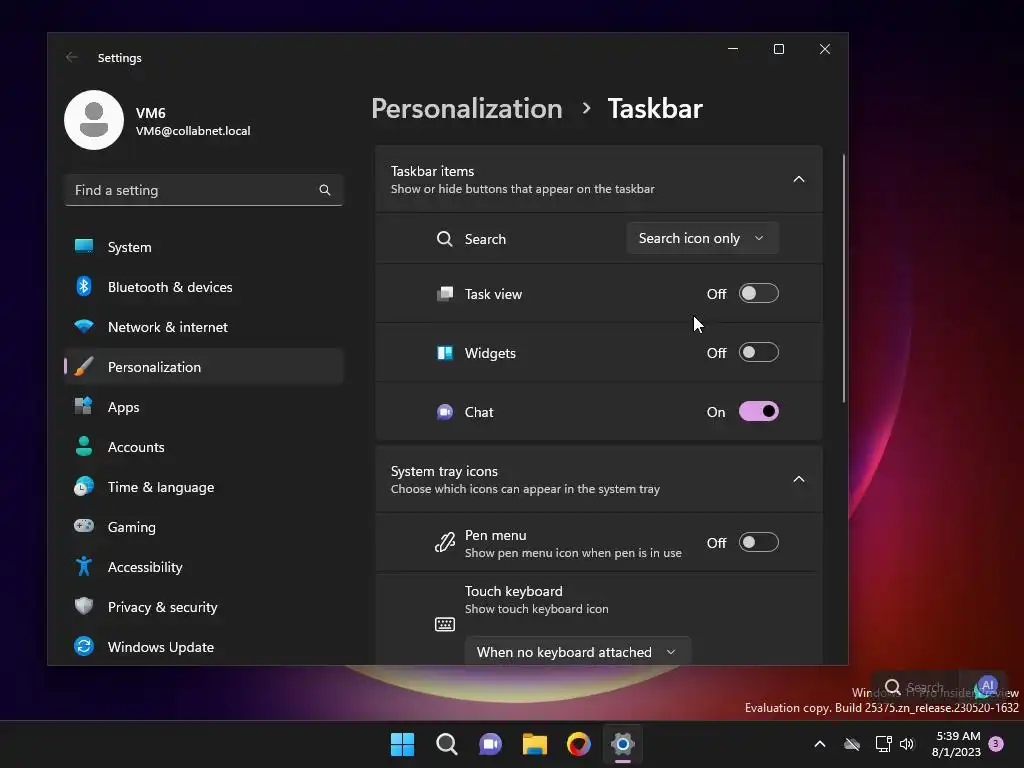The height and width of the screenshot is (768, 1024).
Task: Click the Gaming controller icon
Action: pyautogui.click(x=84, y=526)
